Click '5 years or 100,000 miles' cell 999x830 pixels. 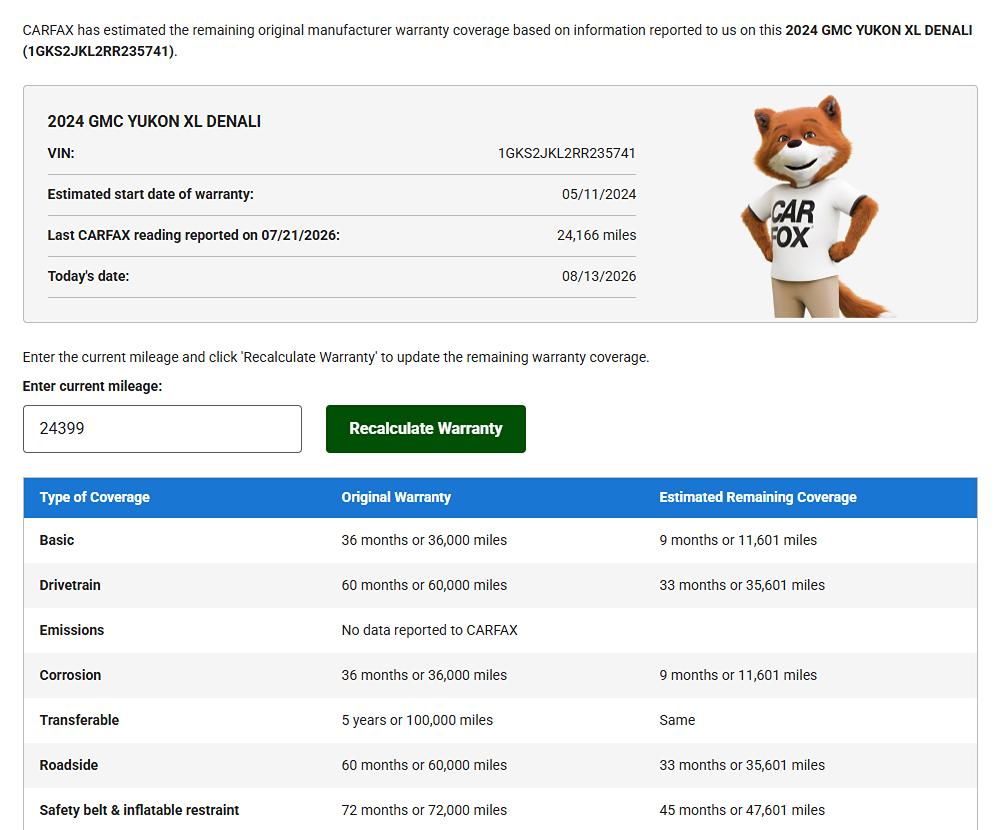coord(417,720)
